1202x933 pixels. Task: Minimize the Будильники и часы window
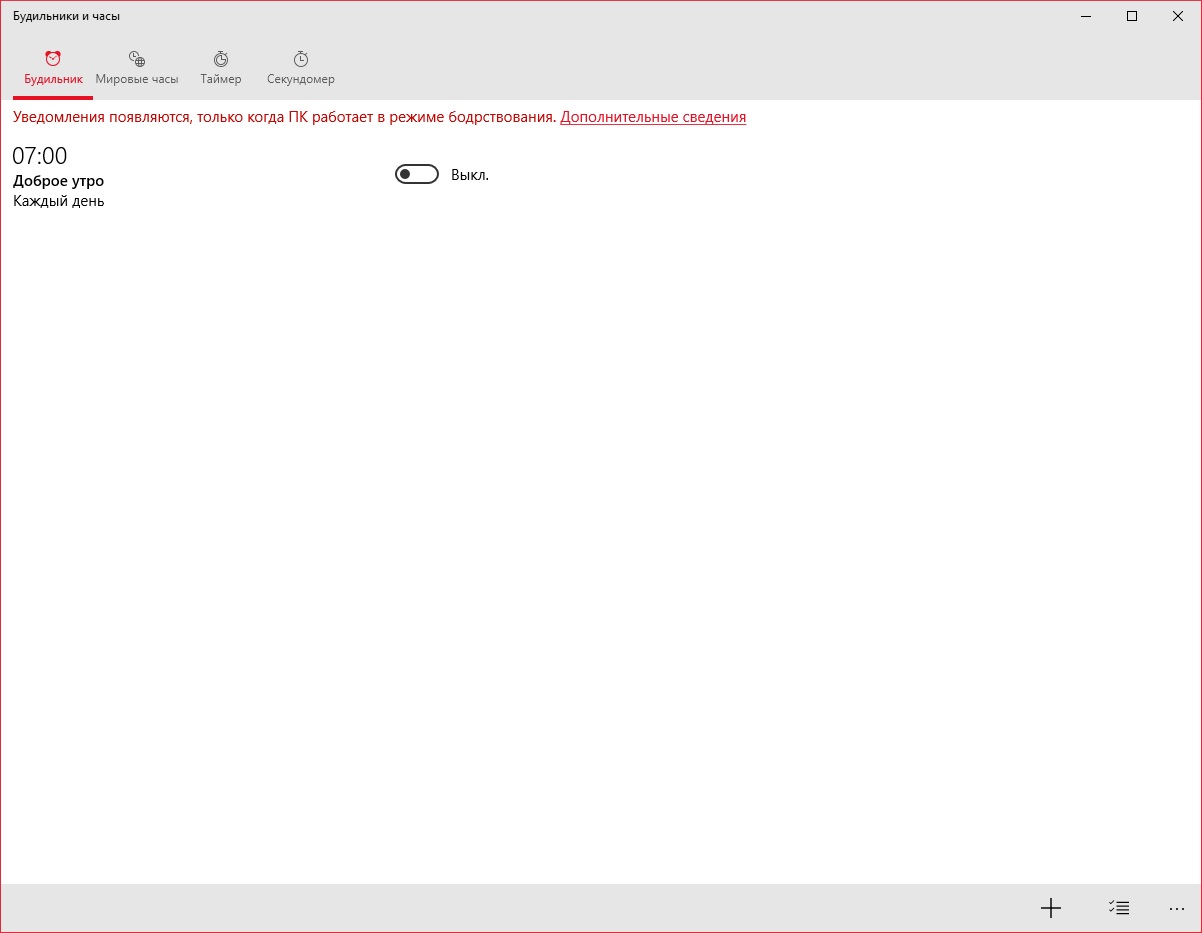[1087, 16]
